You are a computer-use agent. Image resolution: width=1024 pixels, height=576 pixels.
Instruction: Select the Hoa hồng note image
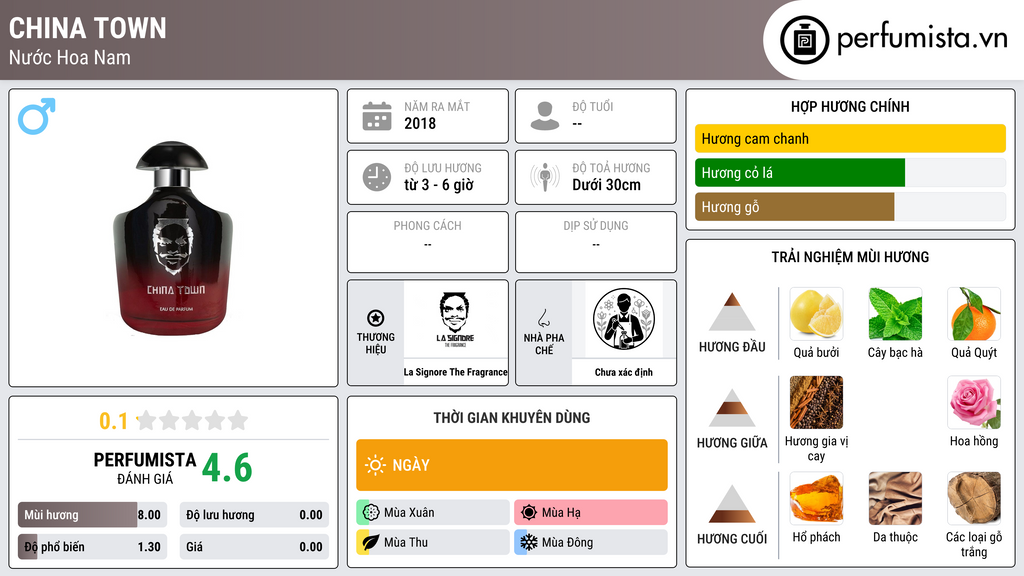click(x=974, y=402)
